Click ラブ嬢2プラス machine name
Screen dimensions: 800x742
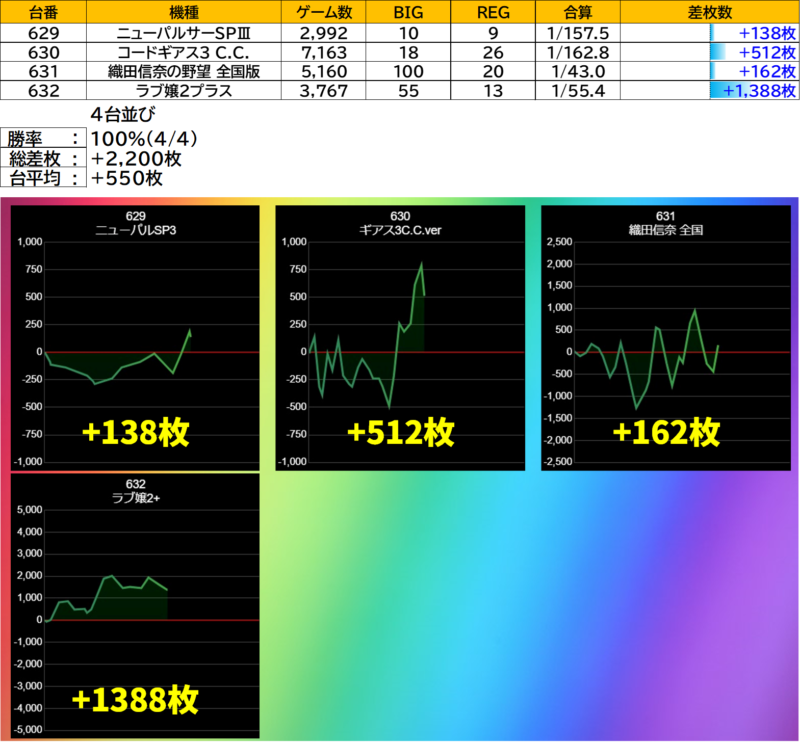pyautogui.click(x=184, y=91)
